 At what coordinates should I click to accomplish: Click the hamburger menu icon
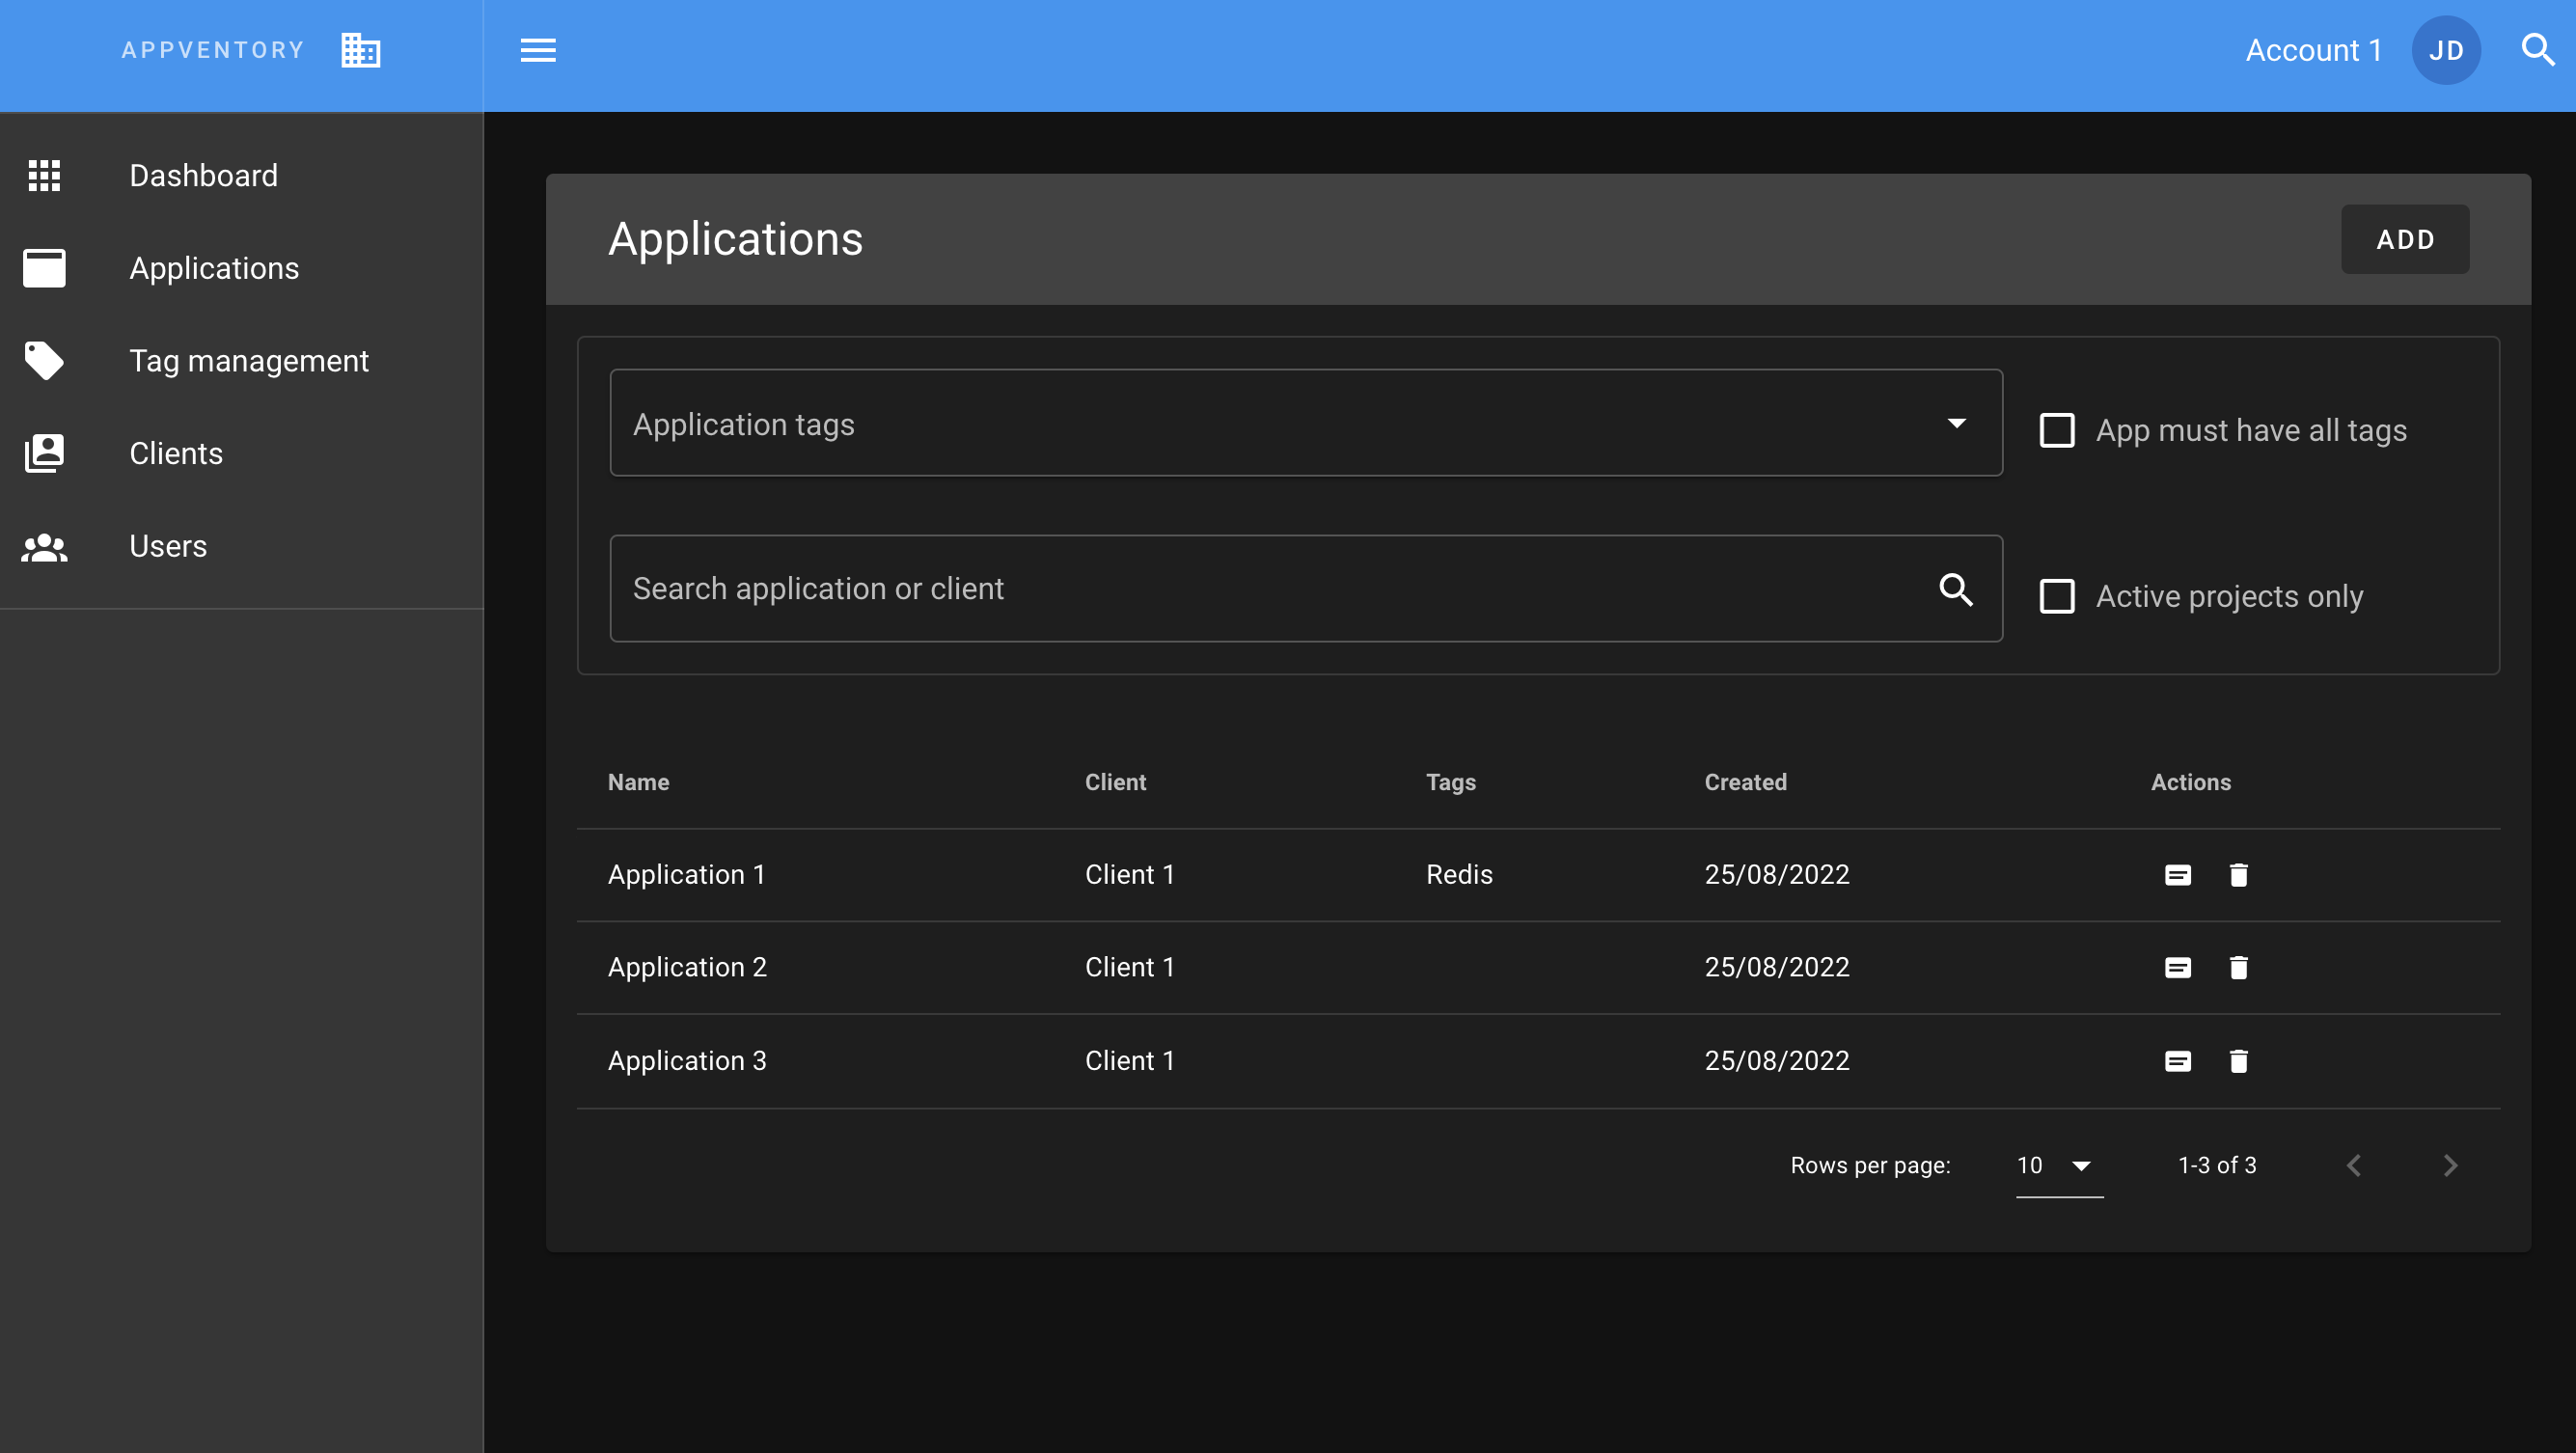tap(538, 50)
